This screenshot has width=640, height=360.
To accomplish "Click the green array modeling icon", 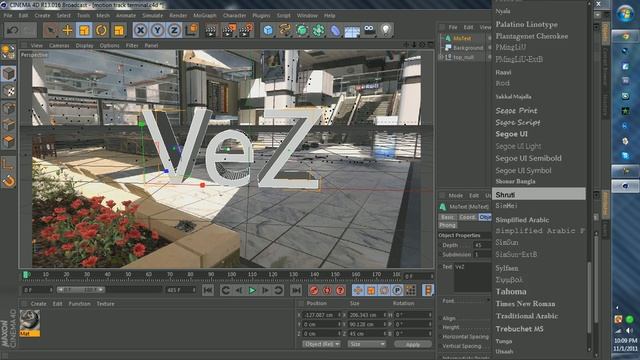I will coord(318,30).
